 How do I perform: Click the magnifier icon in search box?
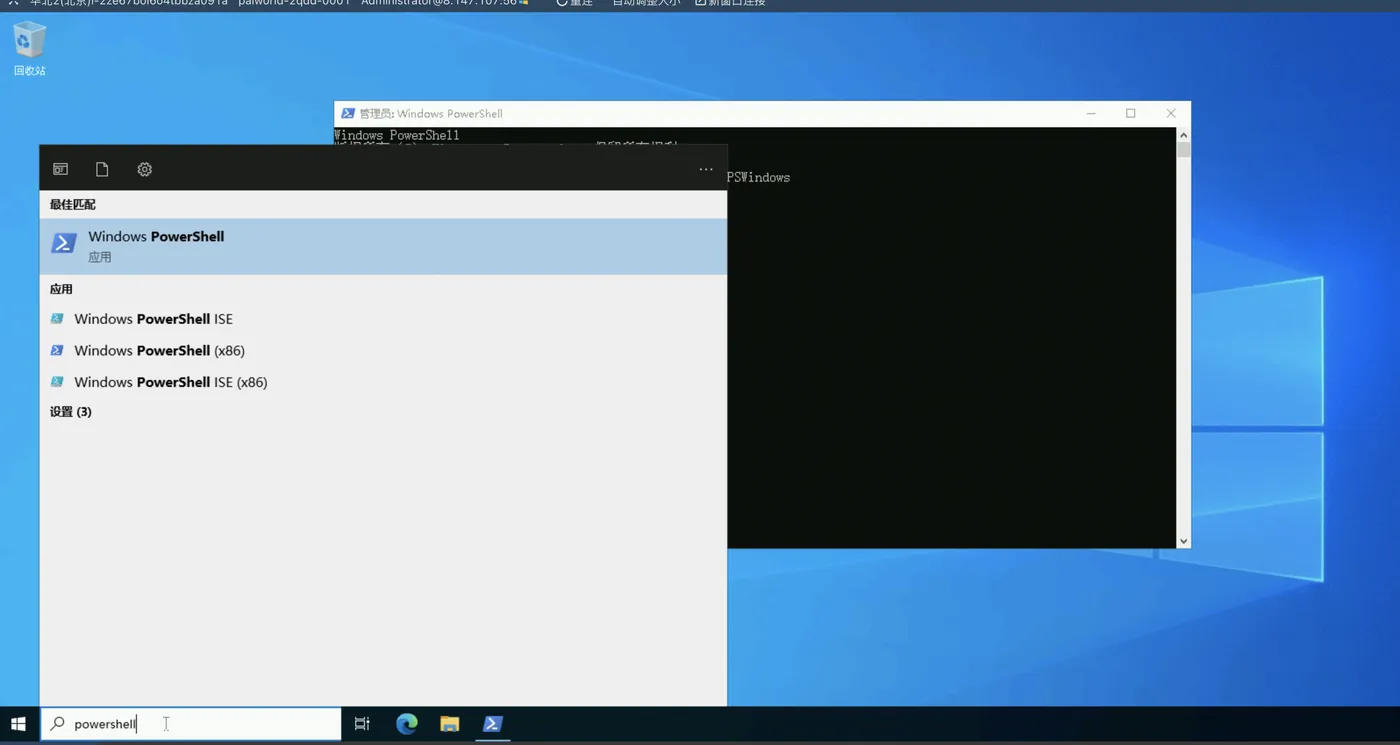[x=58, y=724]
